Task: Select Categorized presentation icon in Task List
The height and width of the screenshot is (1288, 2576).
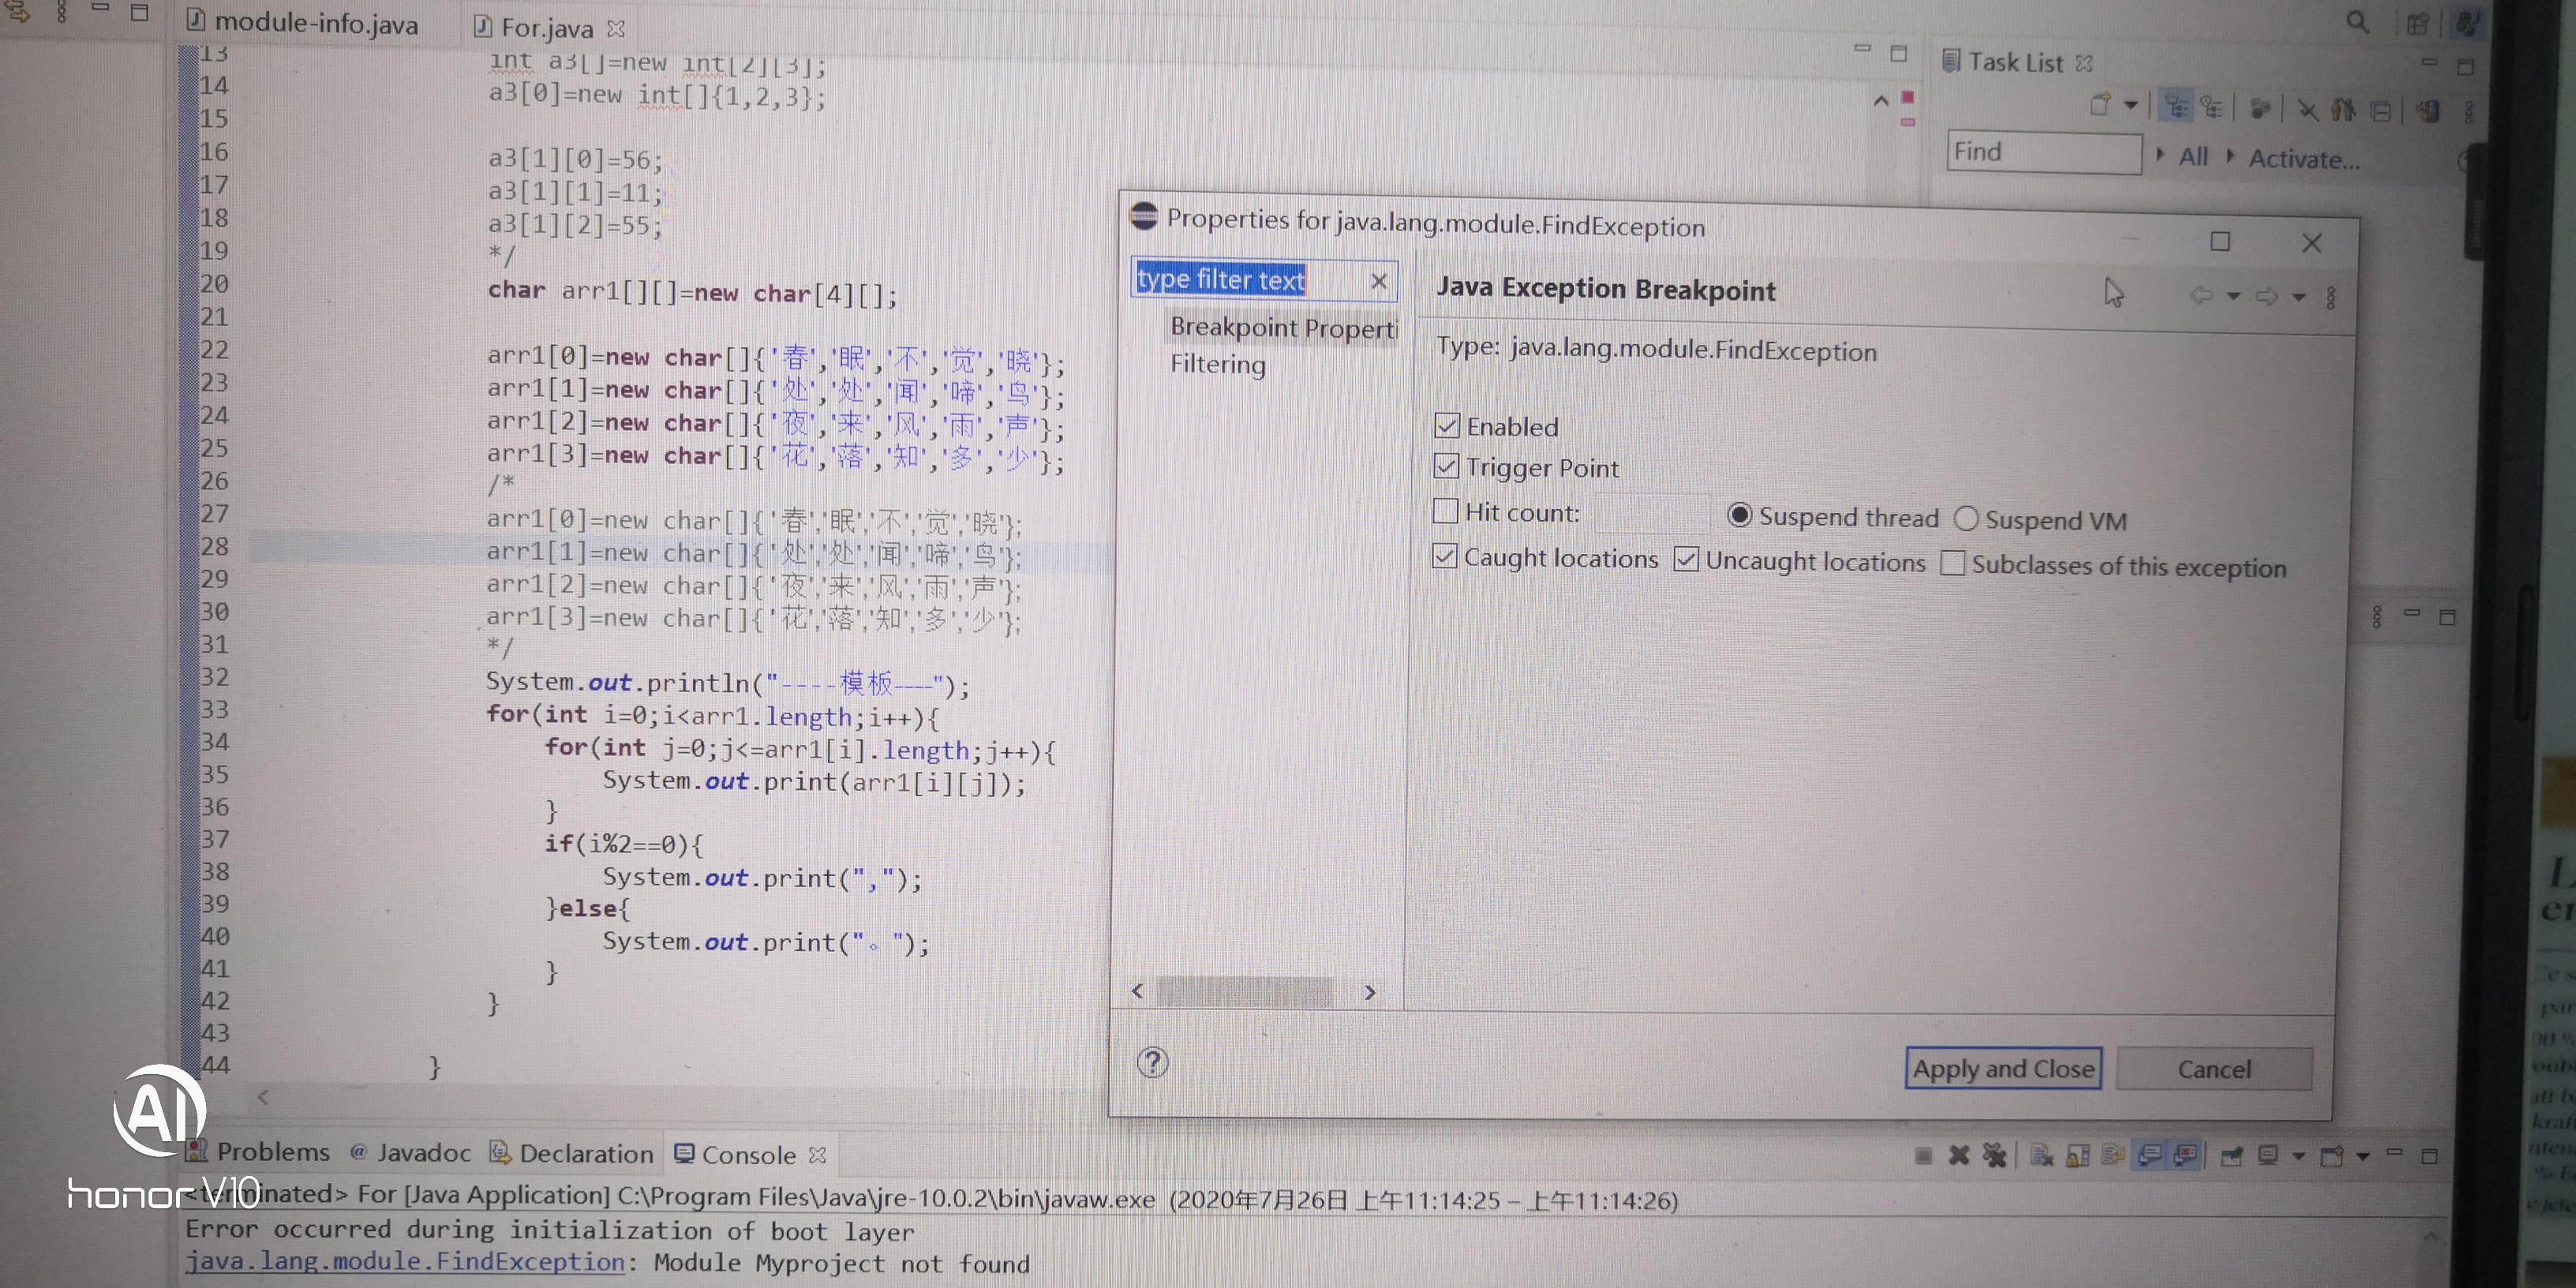Action: click(x=2177, y=106)
